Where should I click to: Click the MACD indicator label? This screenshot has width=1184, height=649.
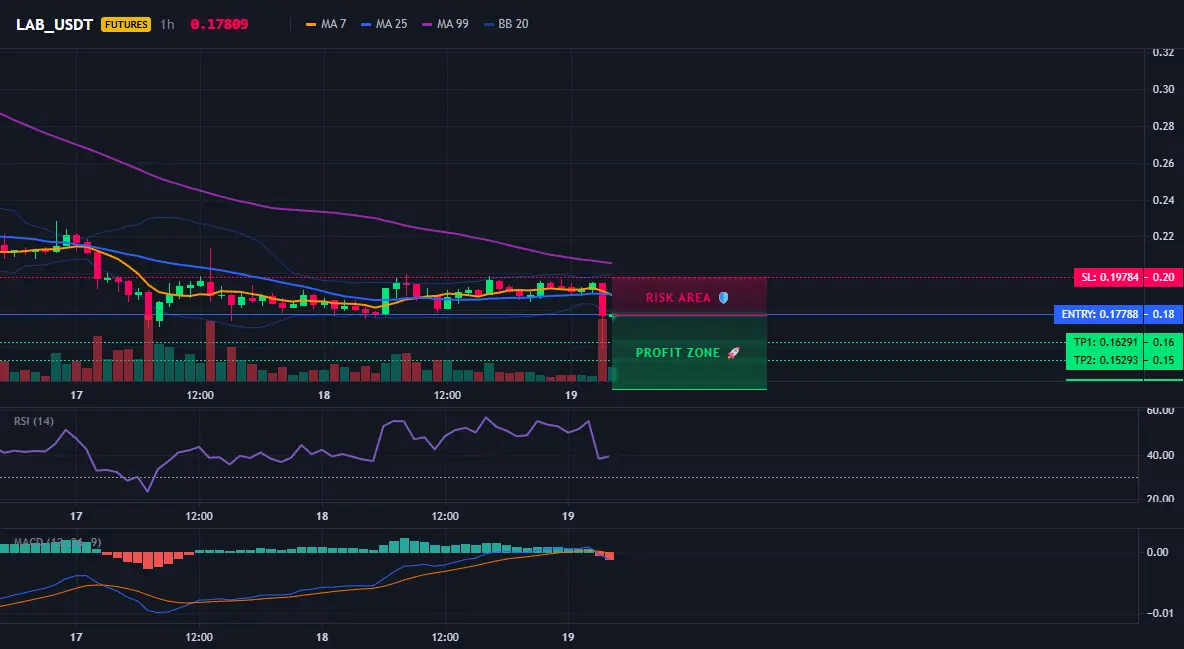pyautogui.click(x=57, y=542)
